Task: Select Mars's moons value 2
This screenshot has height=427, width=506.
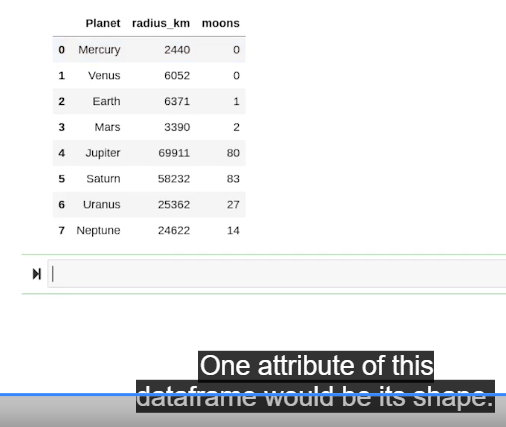Action: [236, 127]
